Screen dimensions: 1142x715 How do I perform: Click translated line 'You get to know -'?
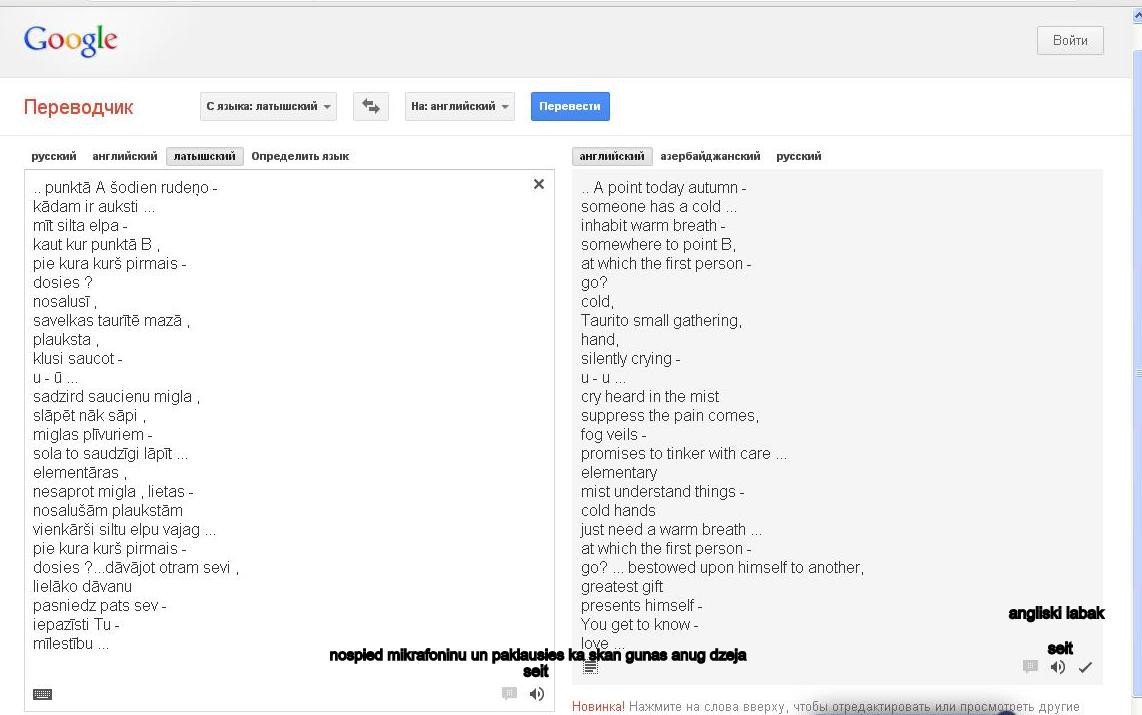tap(639, 625)
